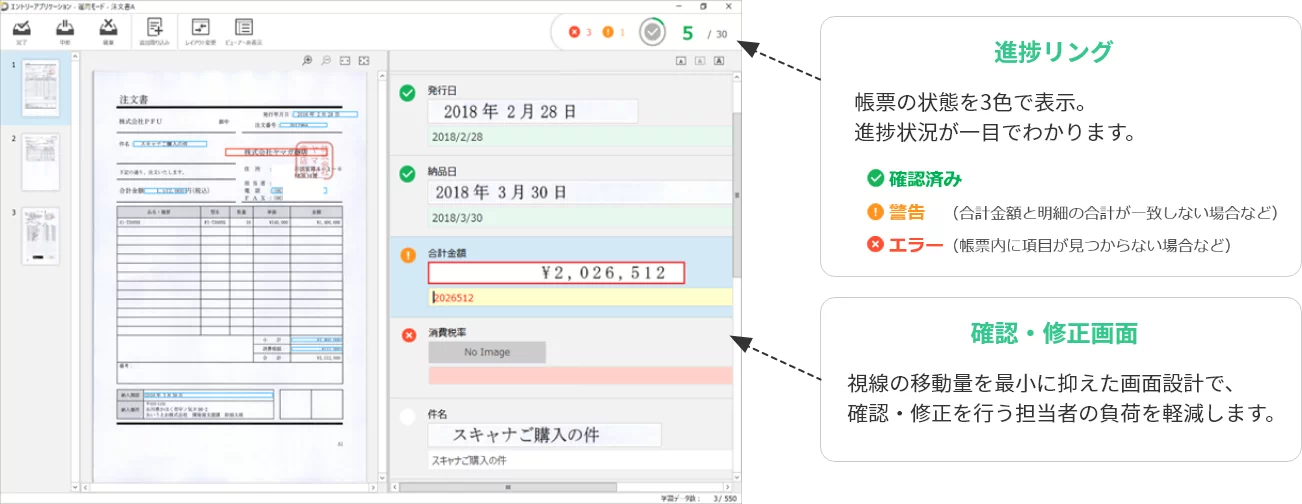Click the 件名 text field スキャナご購入の件
The image size is (1302, 504).
(x=579, y=461)
